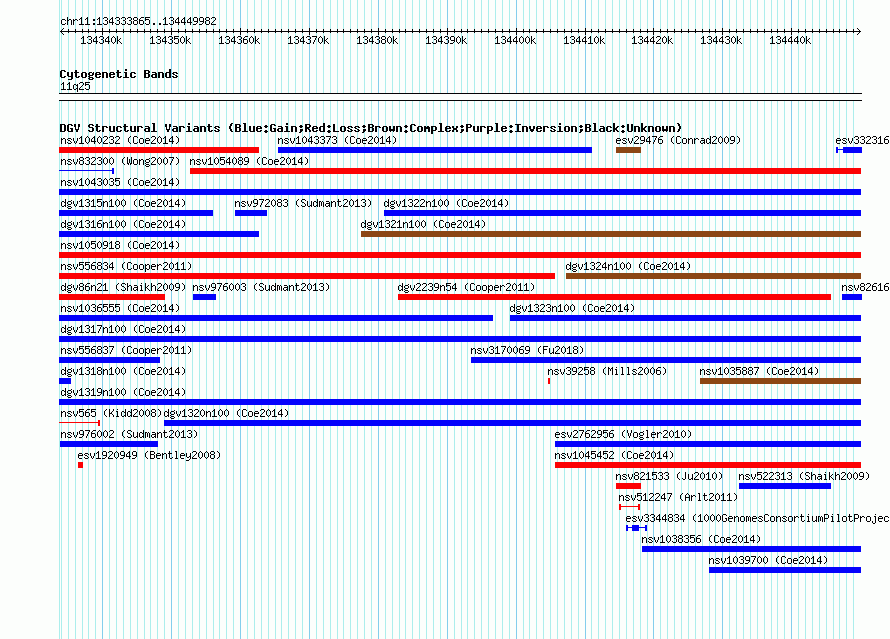Open esv2762956 (Vogler2010) variant label
This screenshot has height=639, width=890.
[x=623, y=434]
